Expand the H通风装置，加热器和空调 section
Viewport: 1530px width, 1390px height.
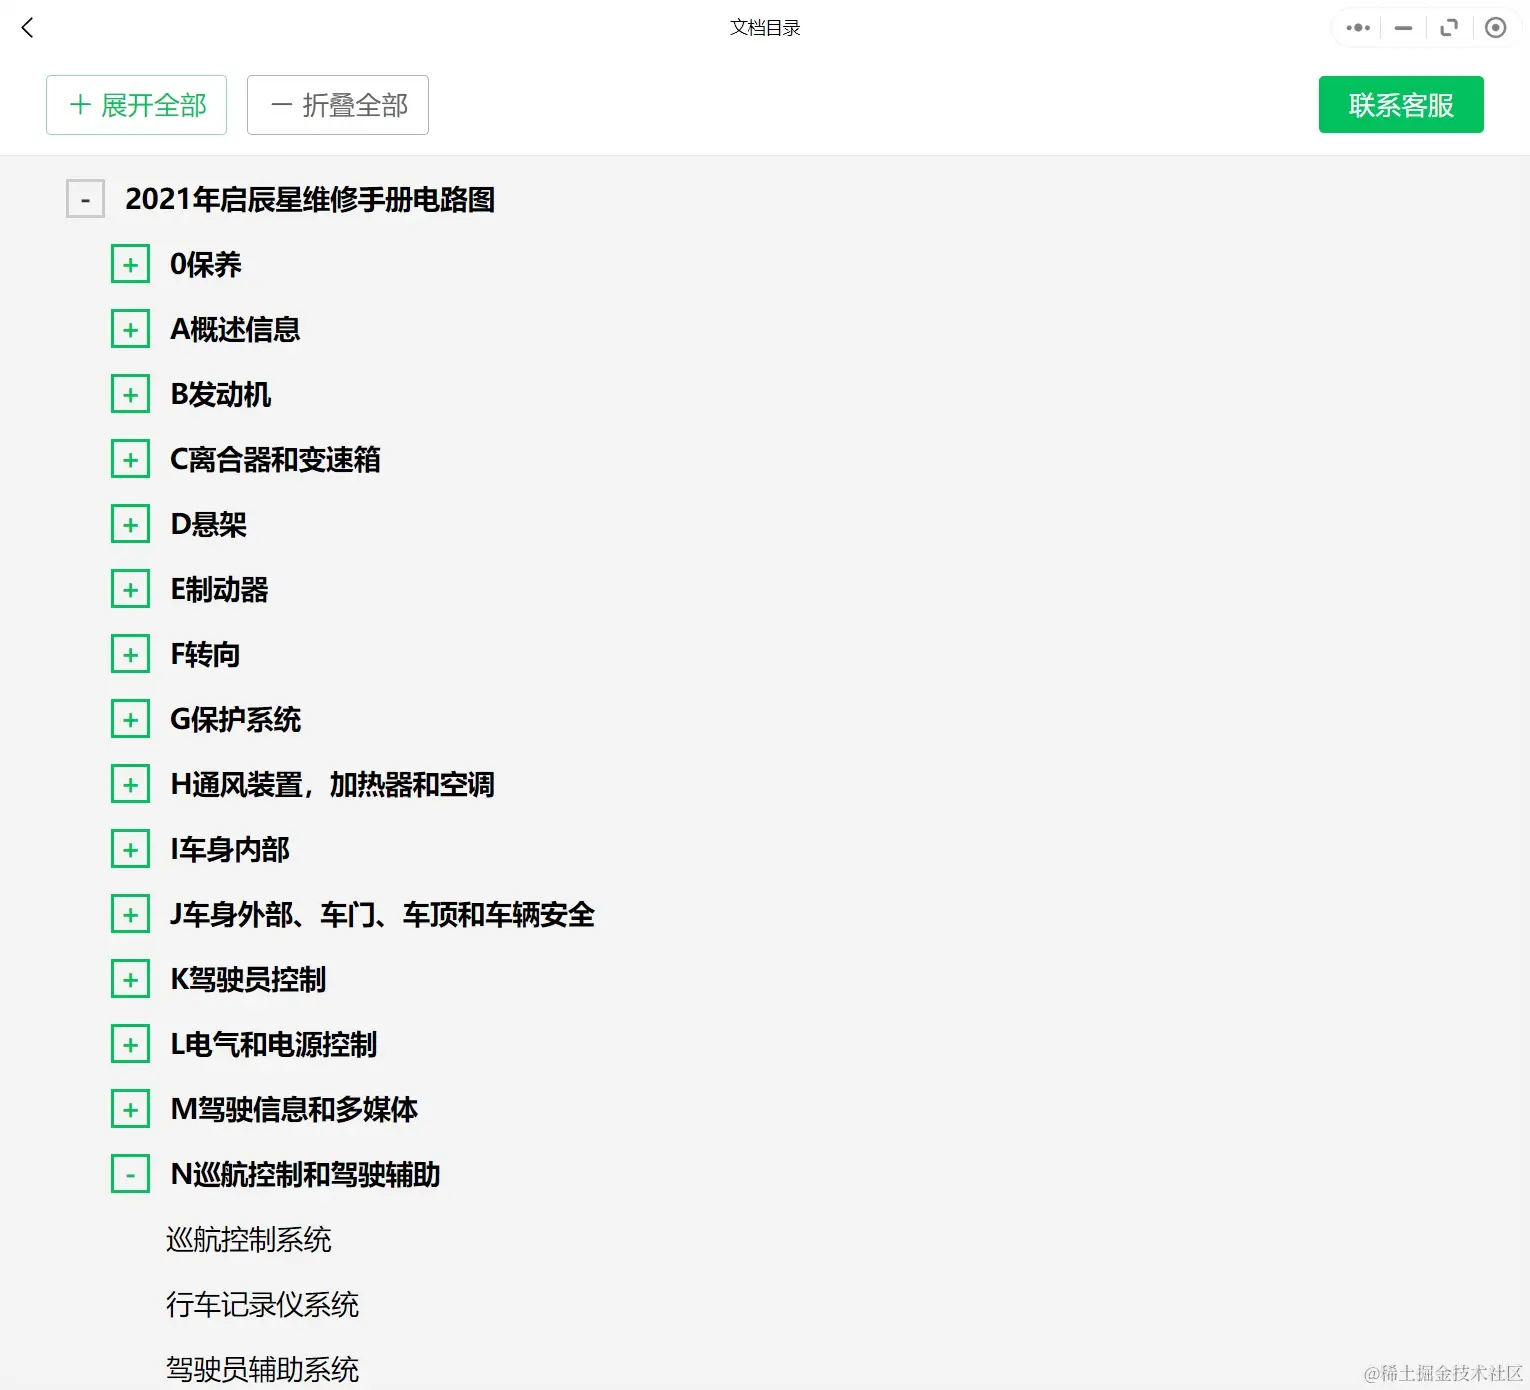[x=130, y=783]
